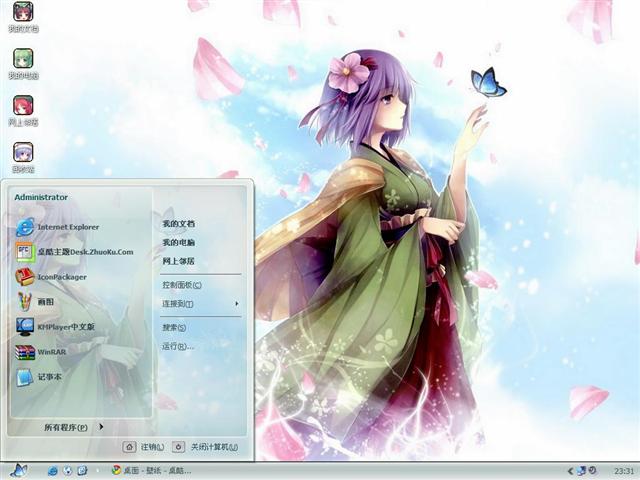Click the butterfly Start button
The image size is (640, 480).
[18, 471]
